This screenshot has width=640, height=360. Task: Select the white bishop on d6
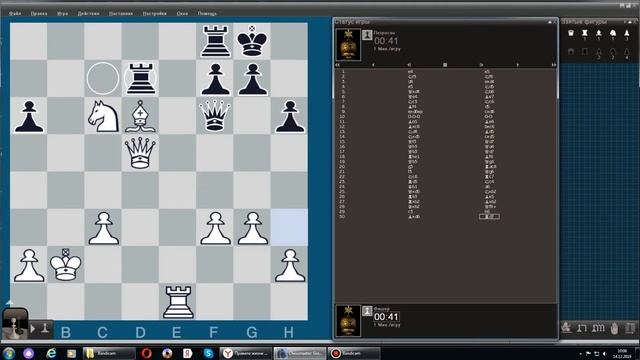(x=140, y=116)
